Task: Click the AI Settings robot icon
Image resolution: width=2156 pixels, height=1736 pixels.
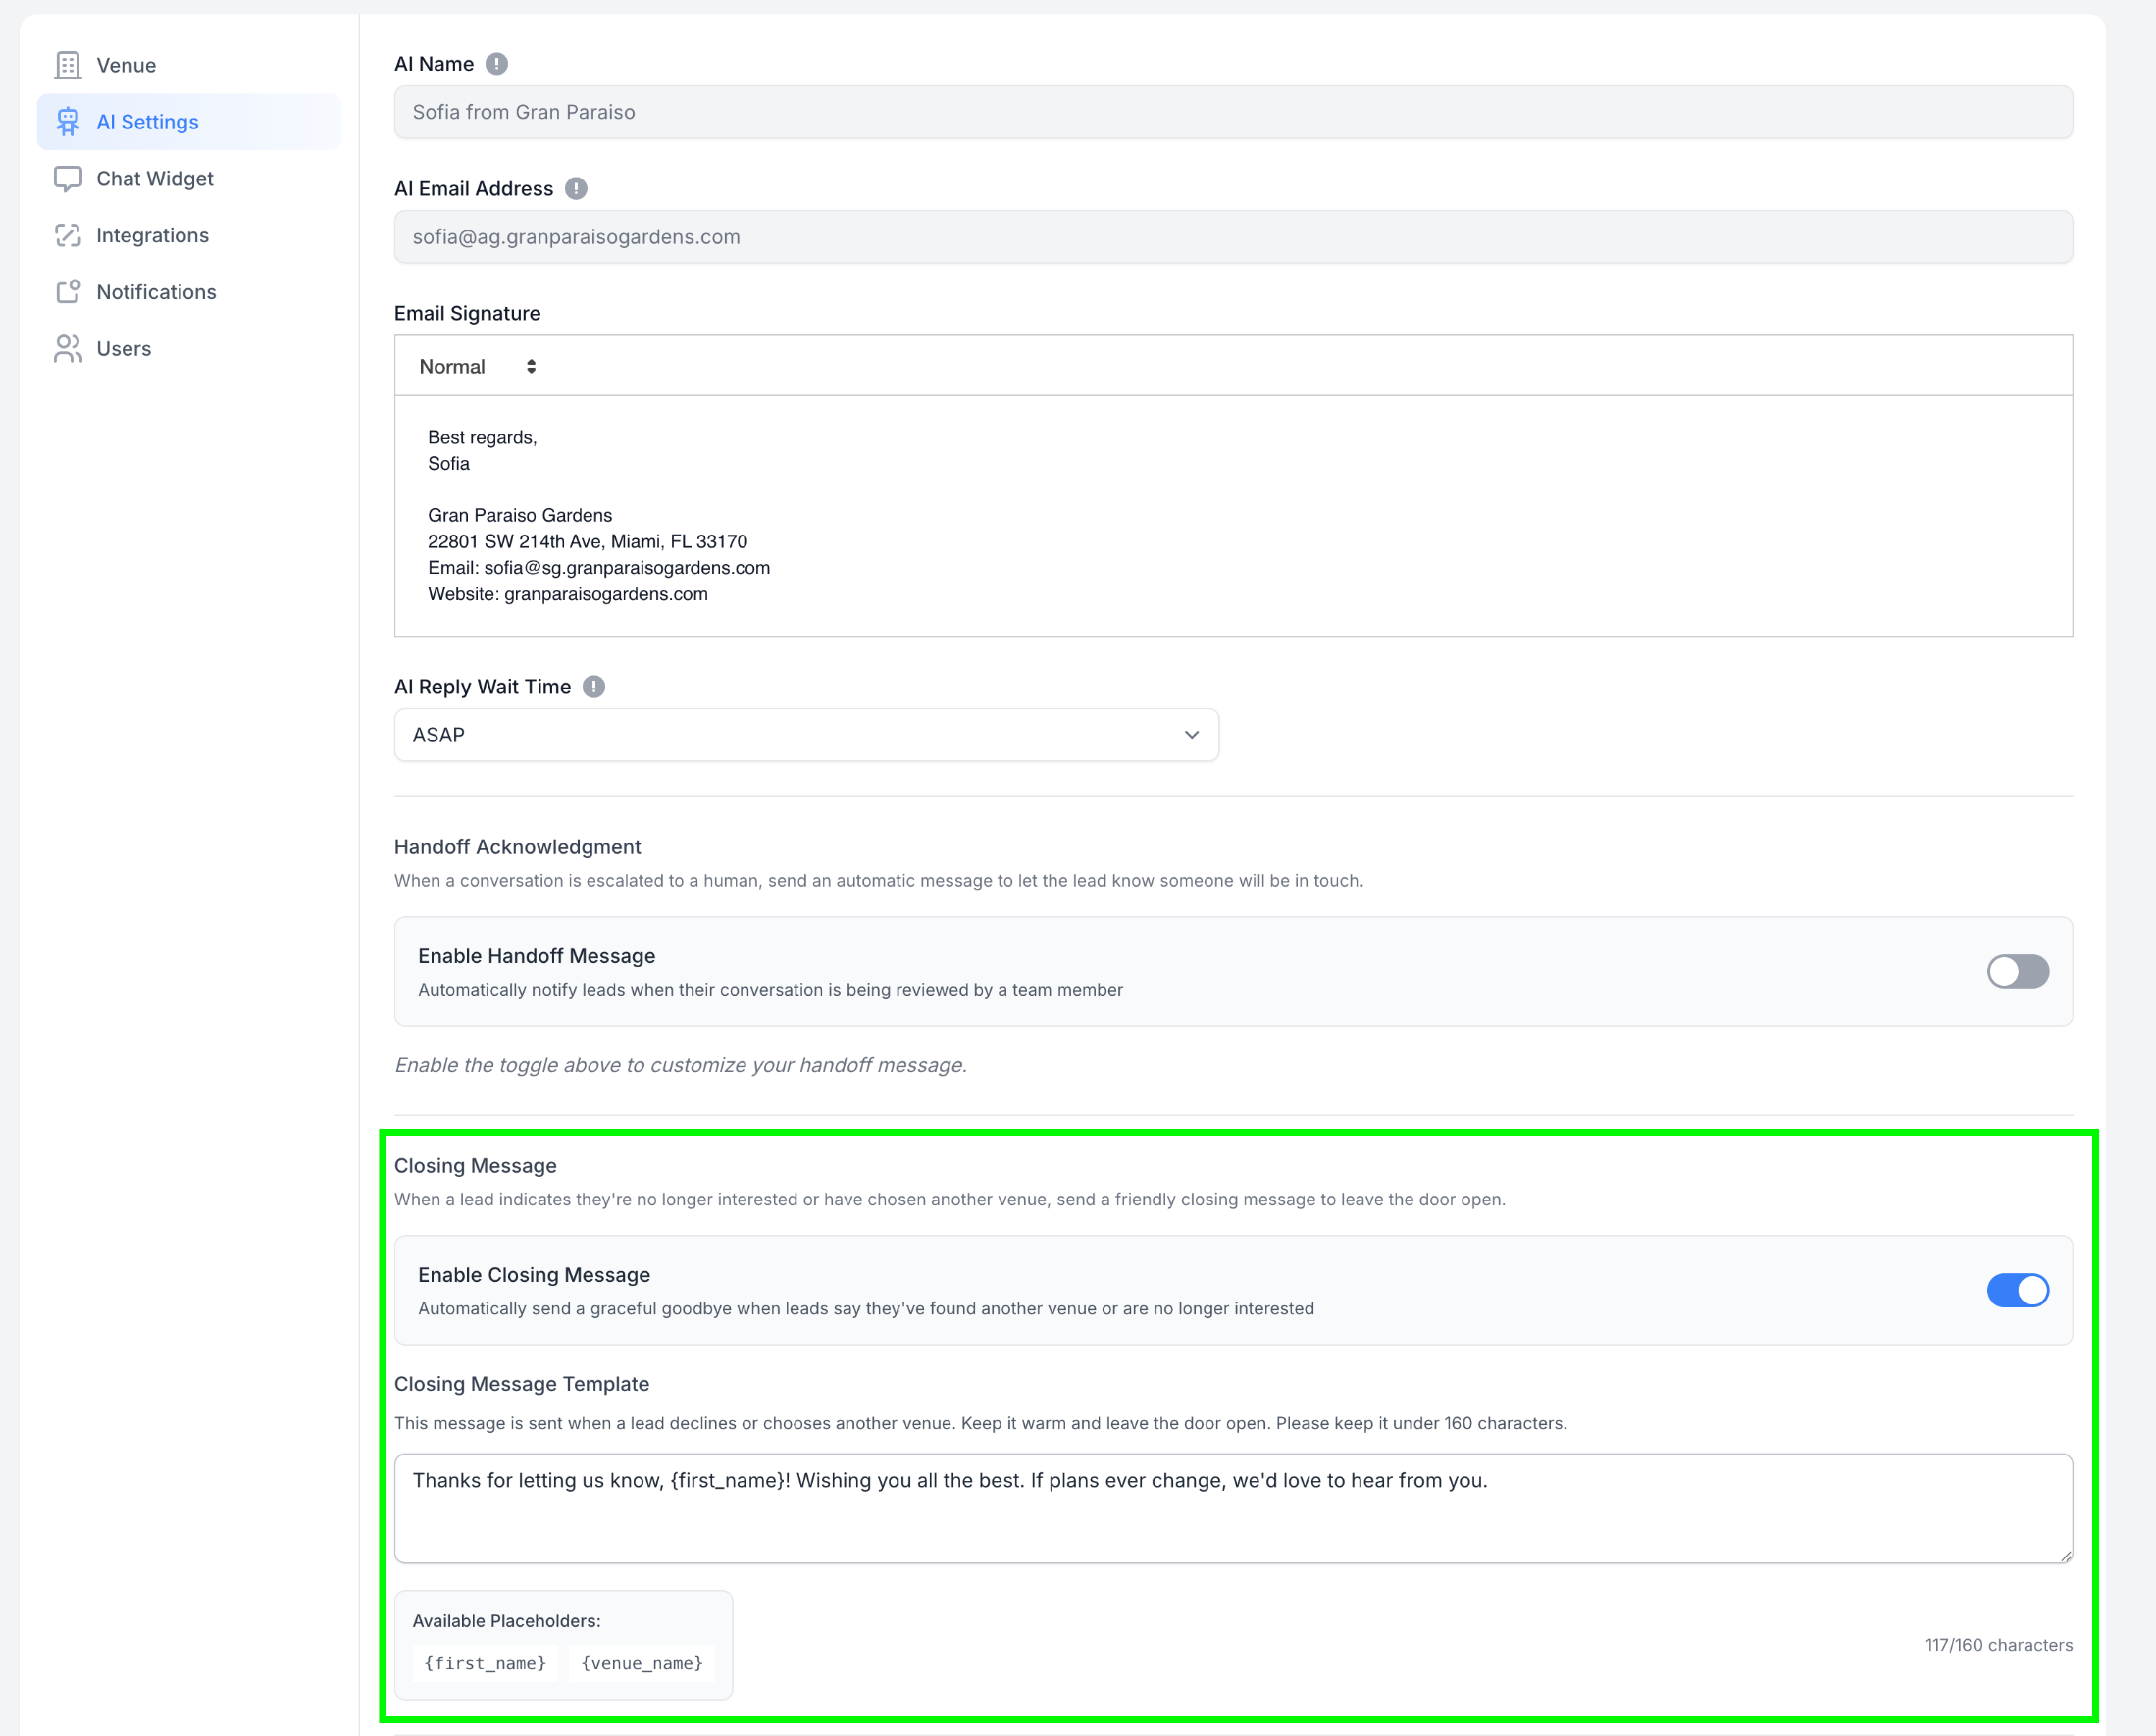Action: [67, 122]
